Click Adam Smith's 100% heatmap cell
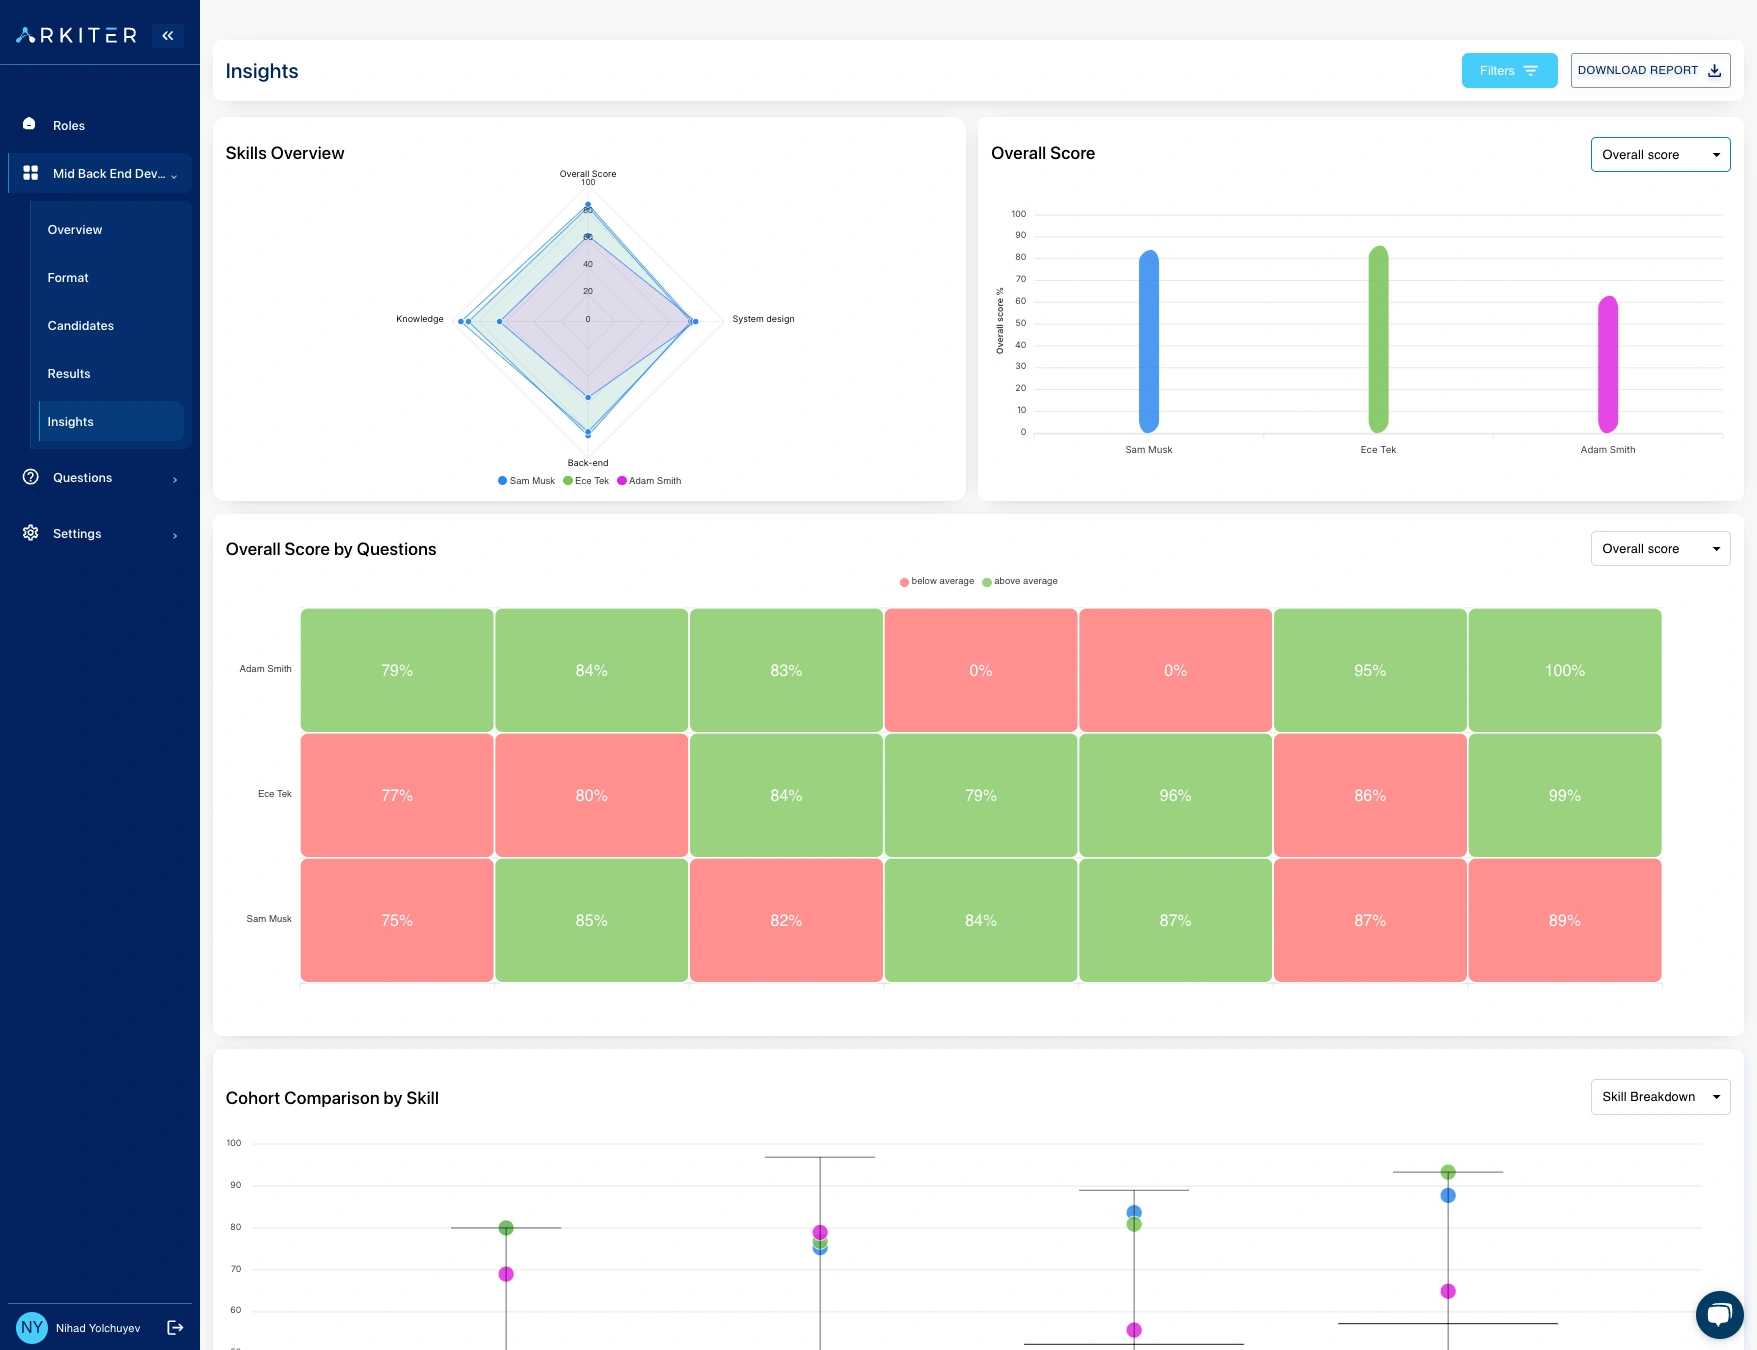 point(1564,670)
